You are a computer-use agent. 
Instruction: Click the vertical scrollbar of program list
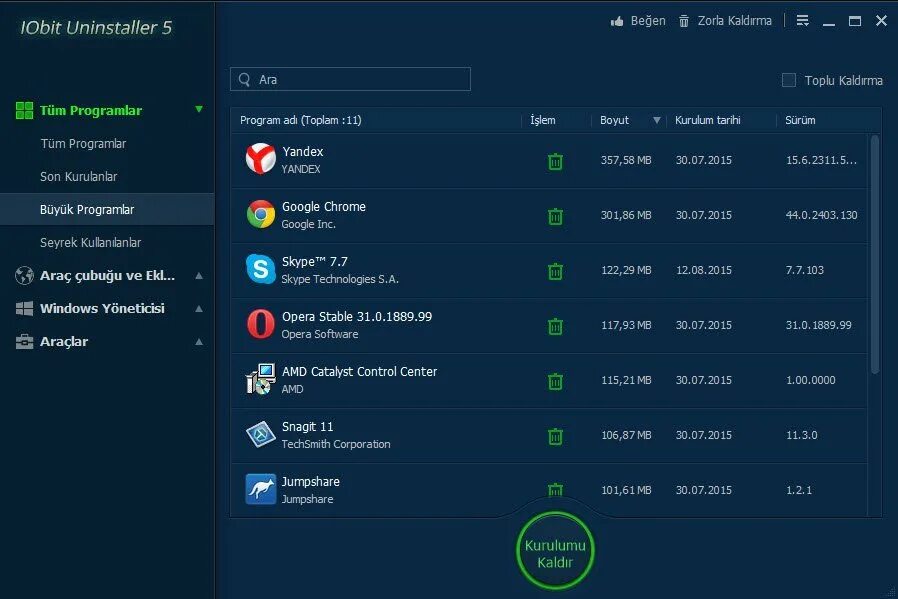tap(875, 255)
